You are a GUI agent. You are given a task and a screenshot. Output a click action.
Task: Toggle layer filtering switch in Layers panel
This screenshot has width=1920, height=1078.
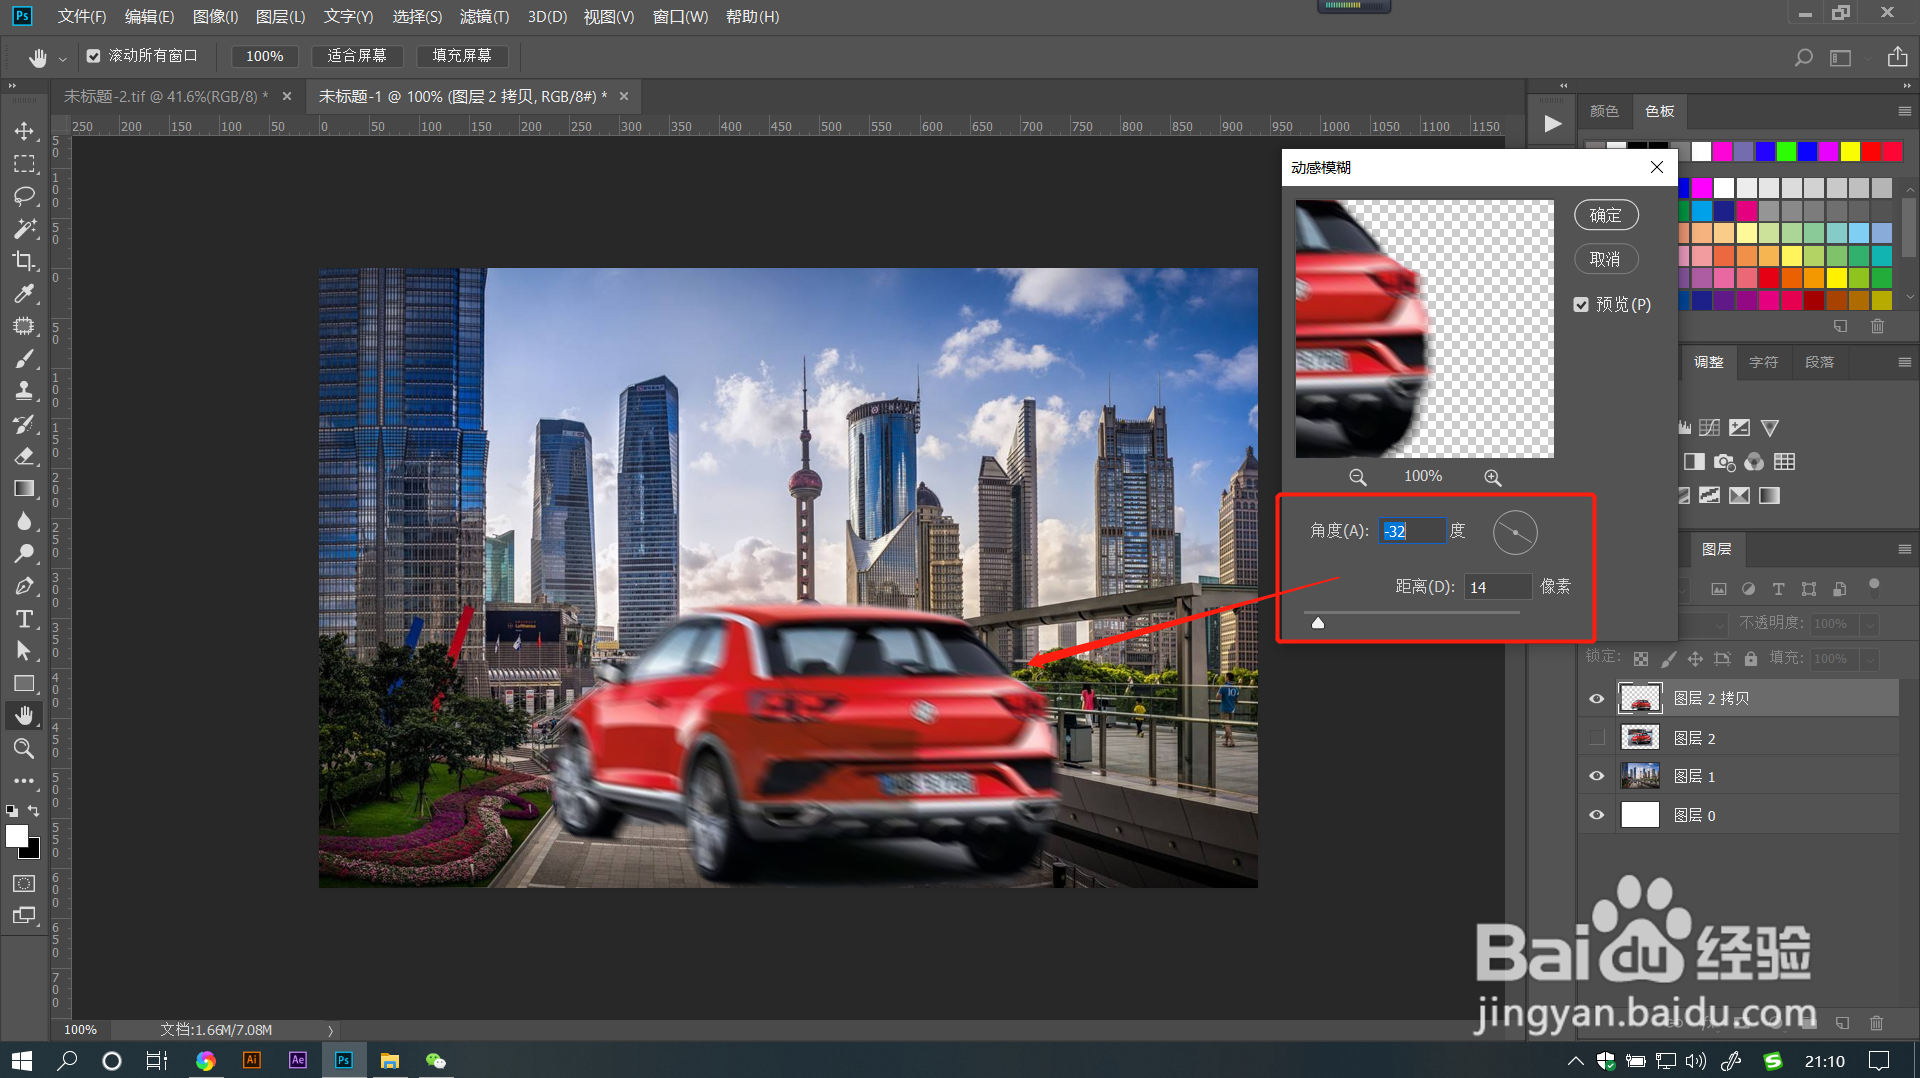pos(1874,586)
